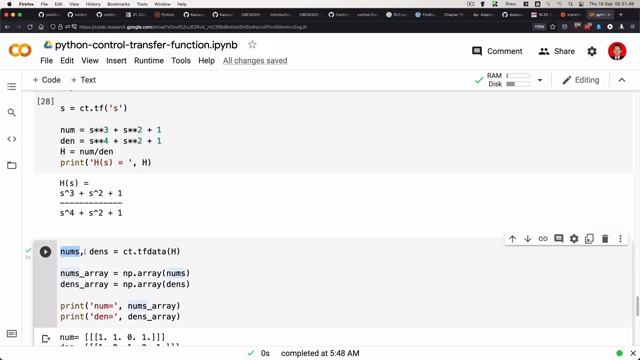Image resolution: width=640 pixels, height=360 pixels.
Task: Go back in Firefox
Action: pyautogui.click(x=7, y=27)
